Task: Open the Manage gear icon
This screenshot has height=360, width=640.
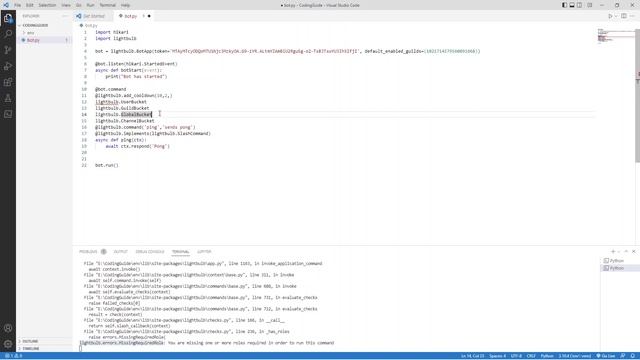Action: click(8, 344)
